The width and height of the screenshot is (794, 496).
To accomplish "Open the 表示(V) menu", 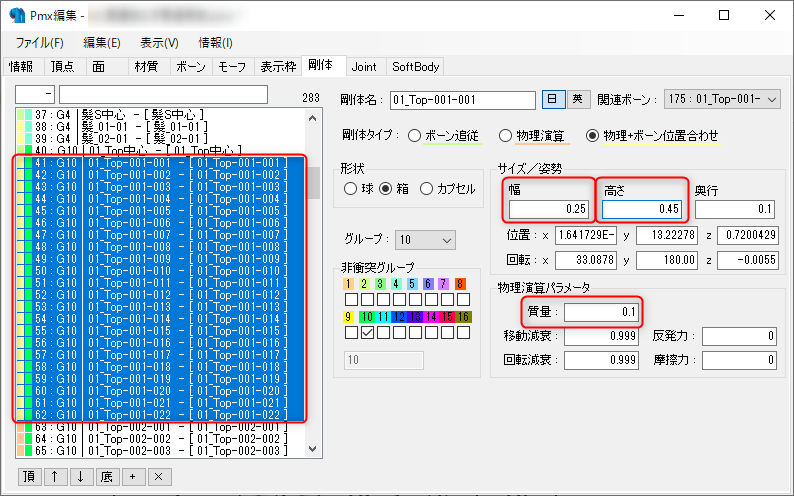I will tap(160, 43).
